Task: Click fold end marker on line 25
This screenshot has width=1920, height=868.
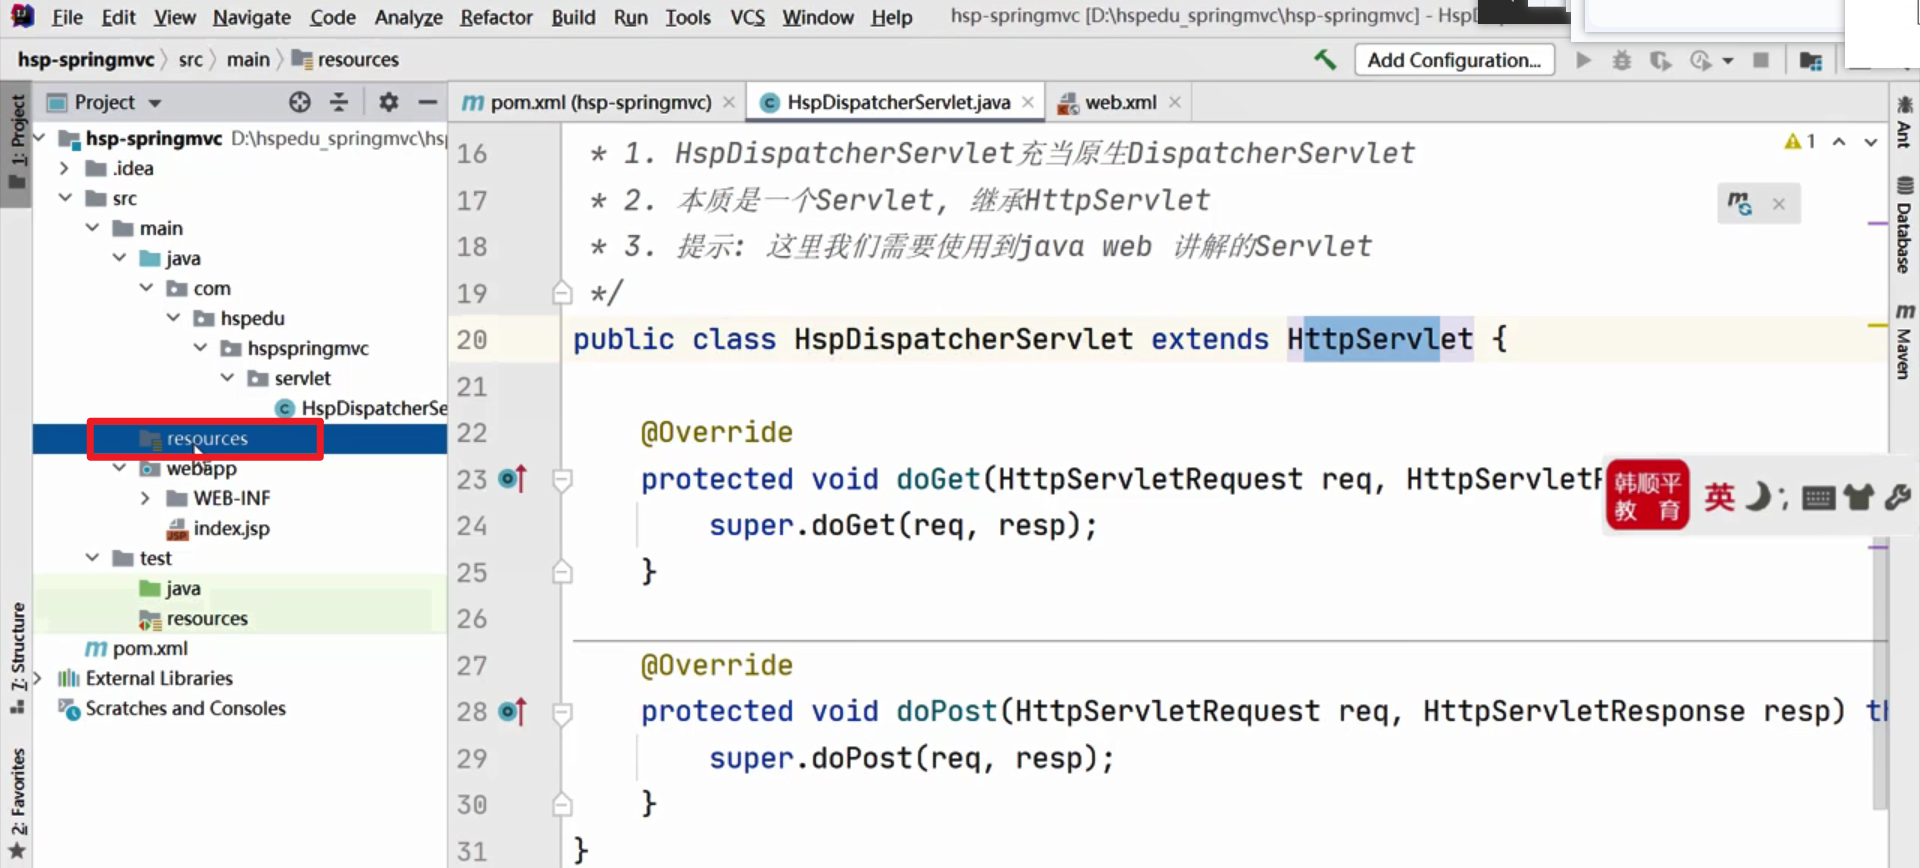Action: [562, 572]
